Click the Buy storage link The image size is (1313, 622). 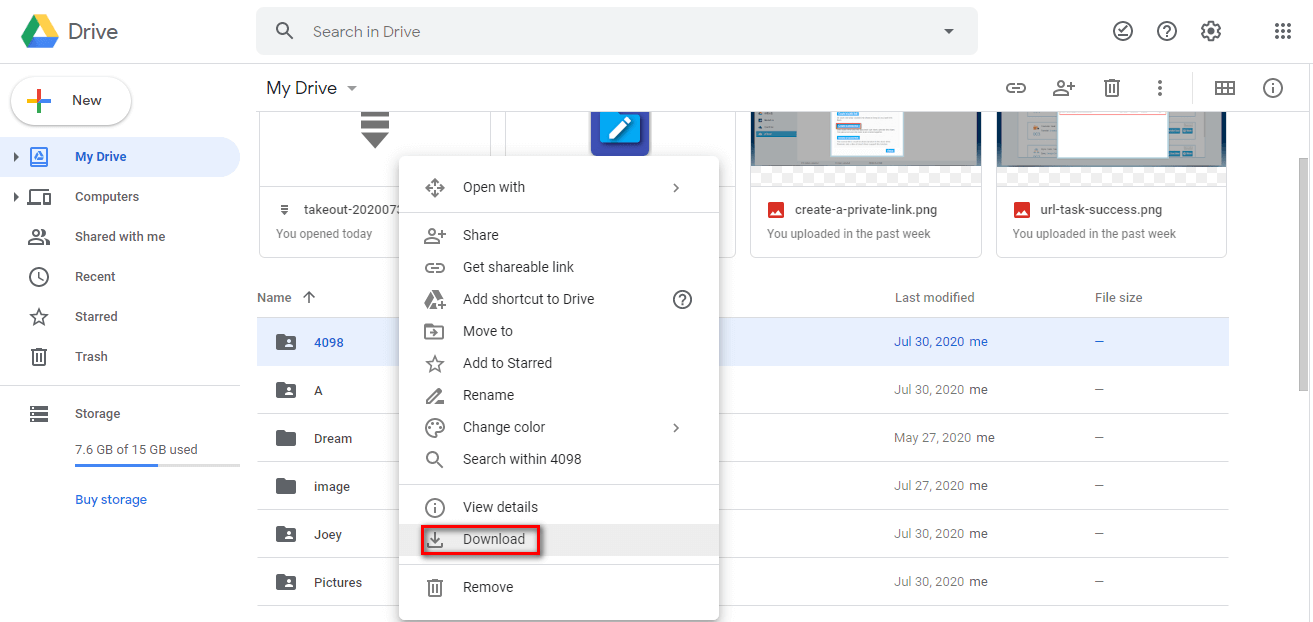click(x=111, y=500)
